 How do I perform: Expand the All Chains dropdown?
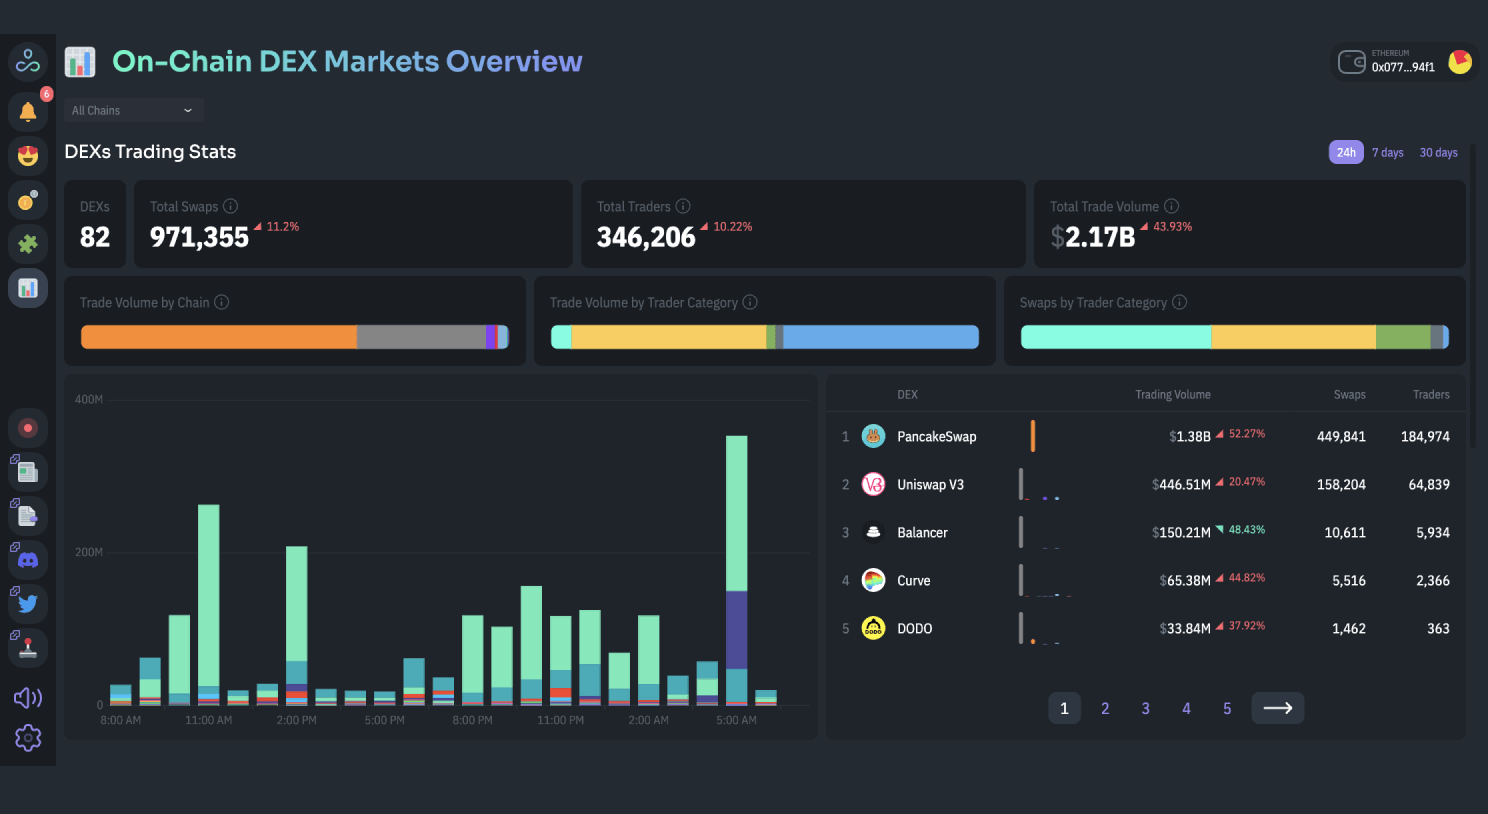pos(133,110)
